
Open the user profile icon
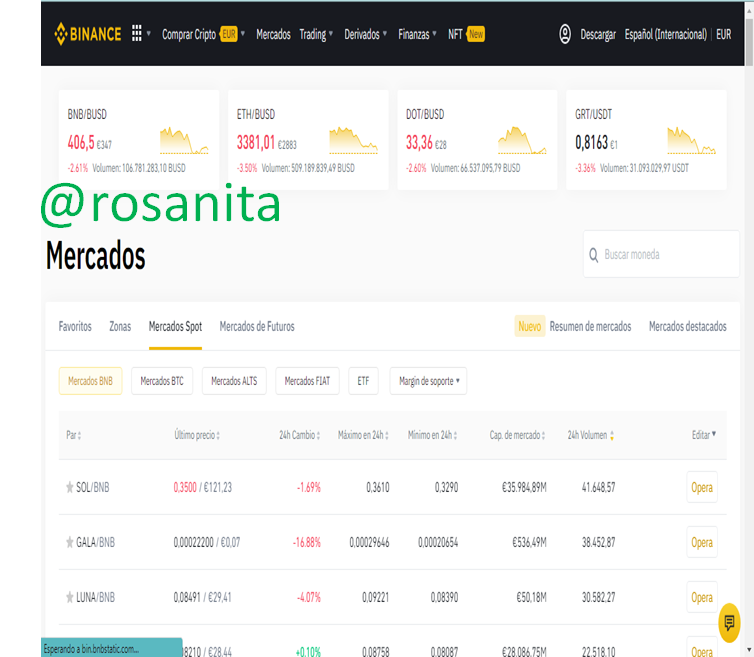click(565, 34)
